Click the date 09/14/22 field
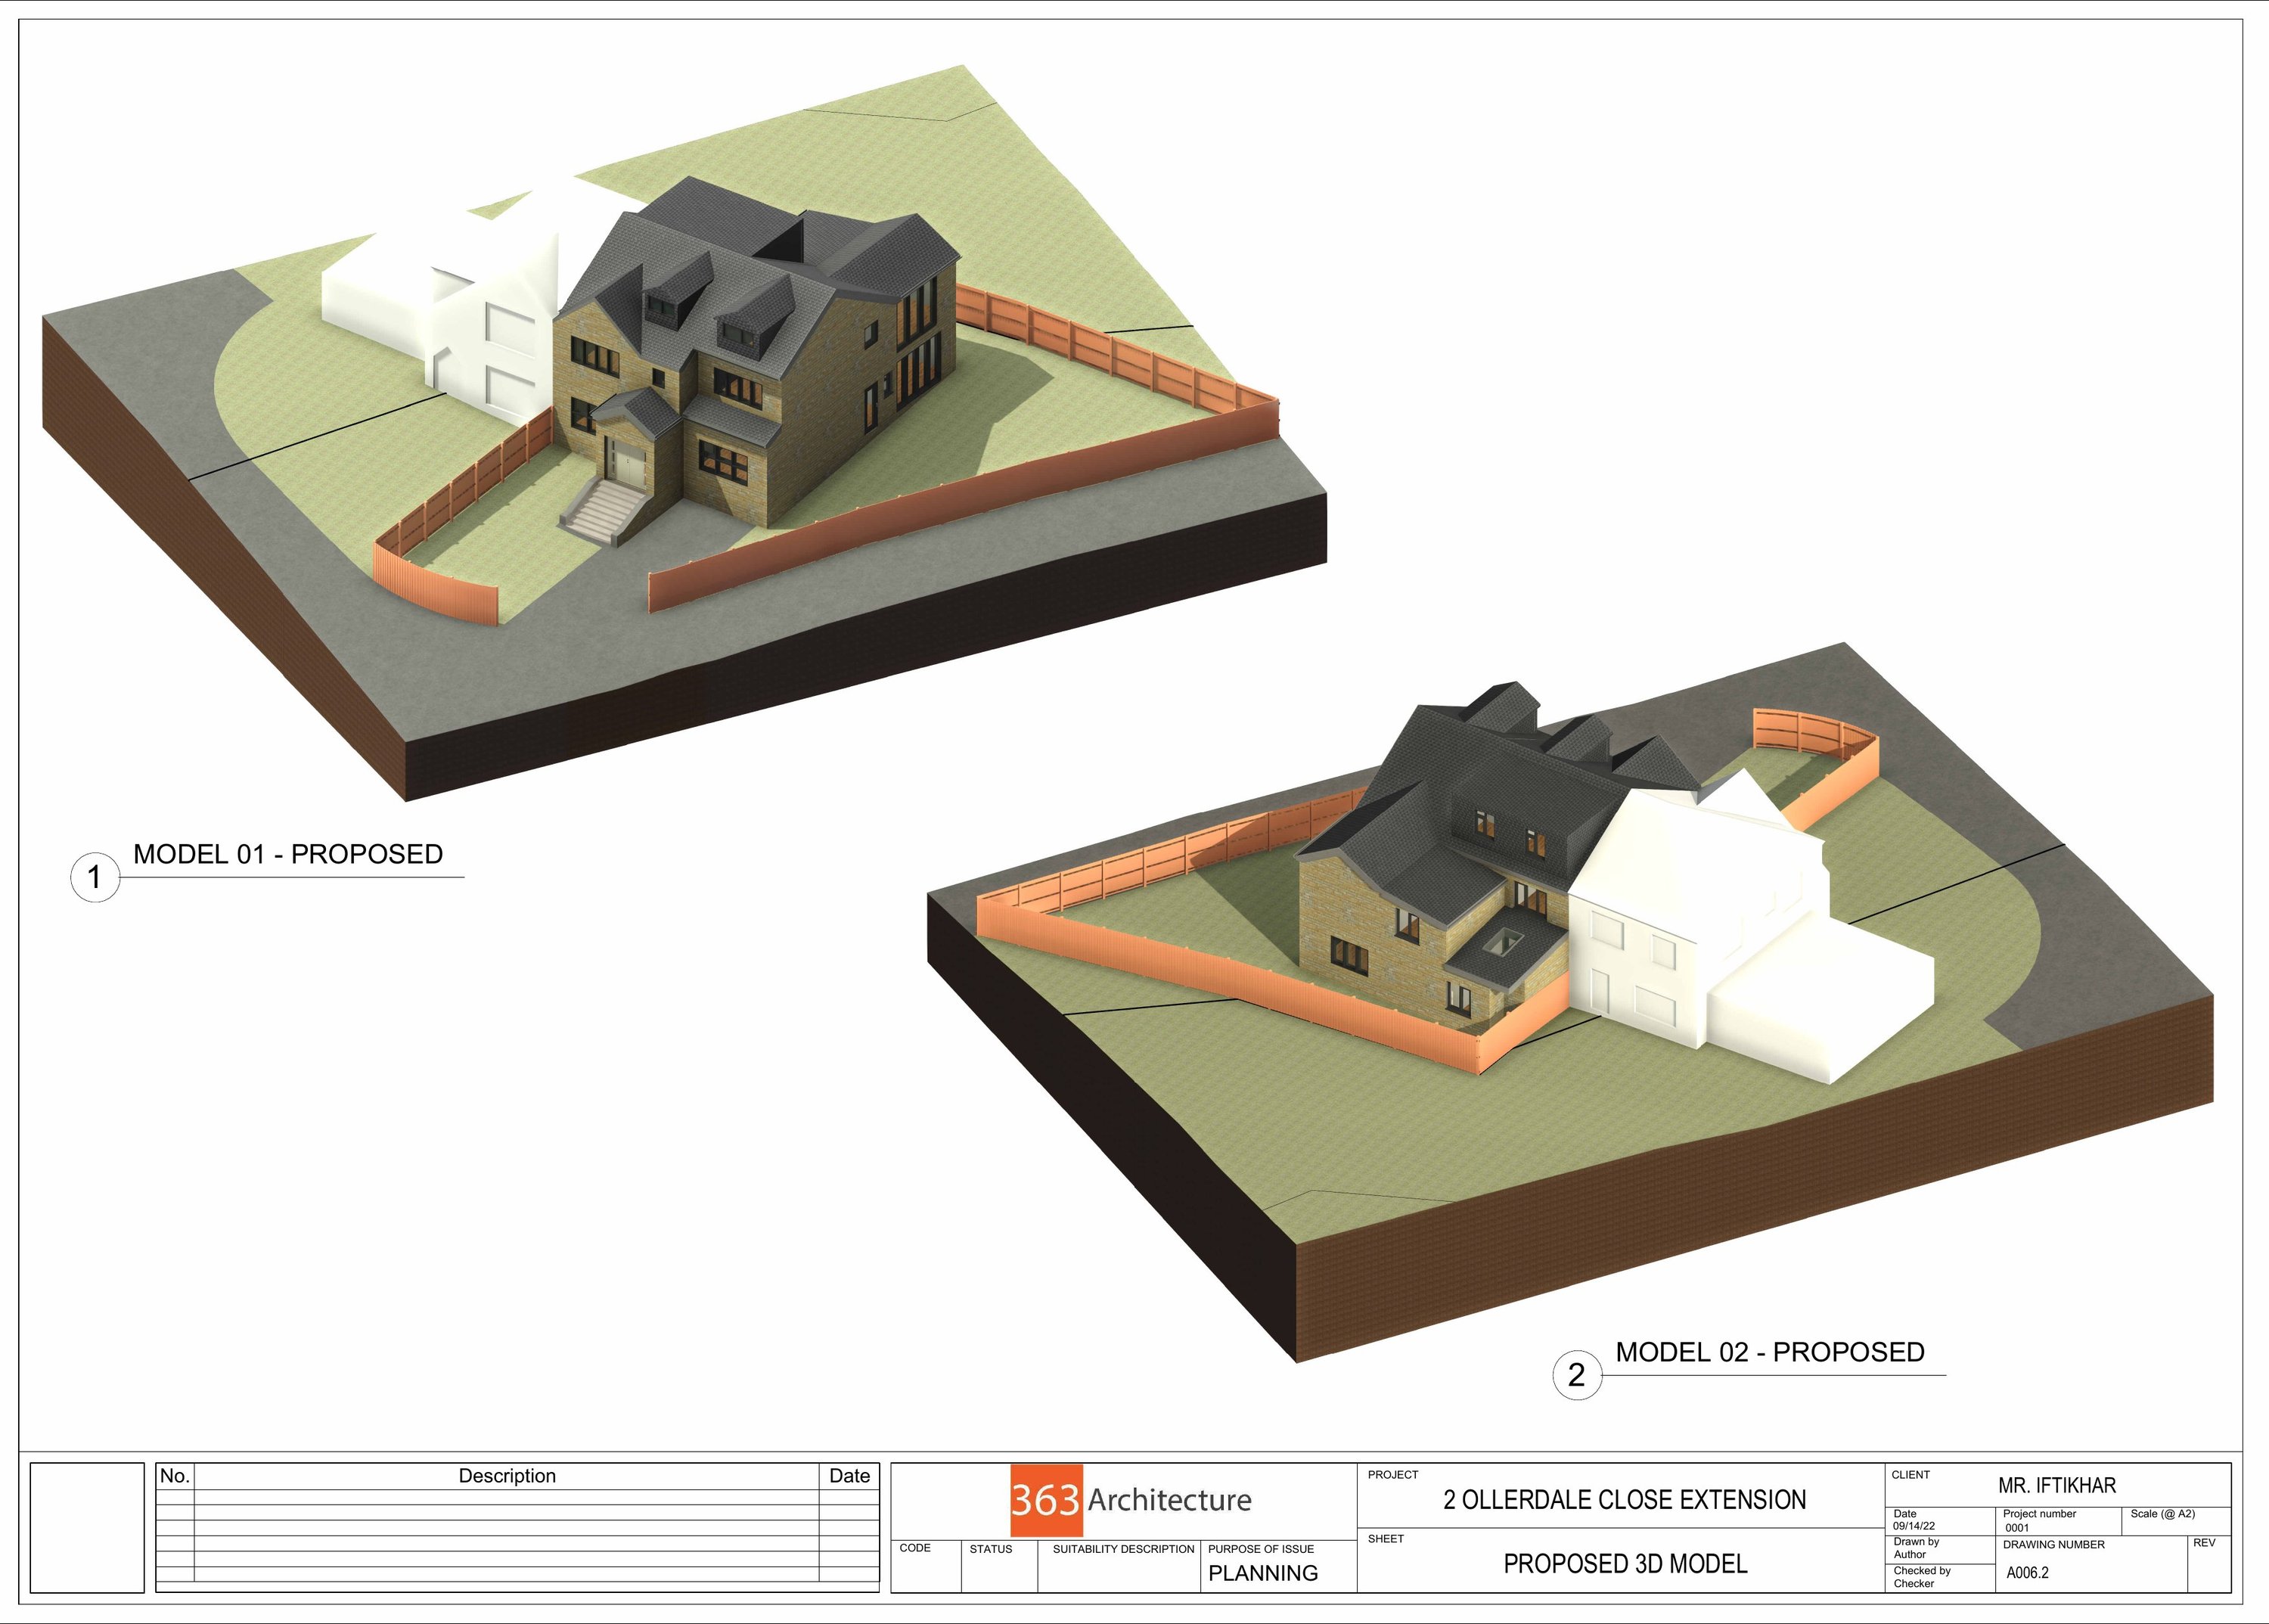 (x=1913, y=1526)
